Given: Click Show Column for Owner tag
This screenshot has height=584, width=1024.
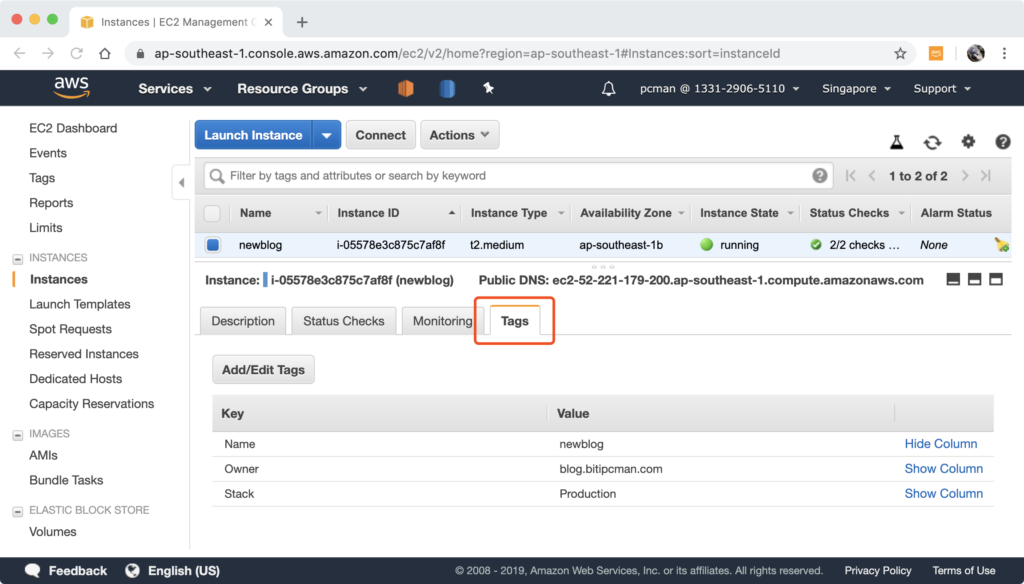Looking at the screenshot, I should [944, 468].
